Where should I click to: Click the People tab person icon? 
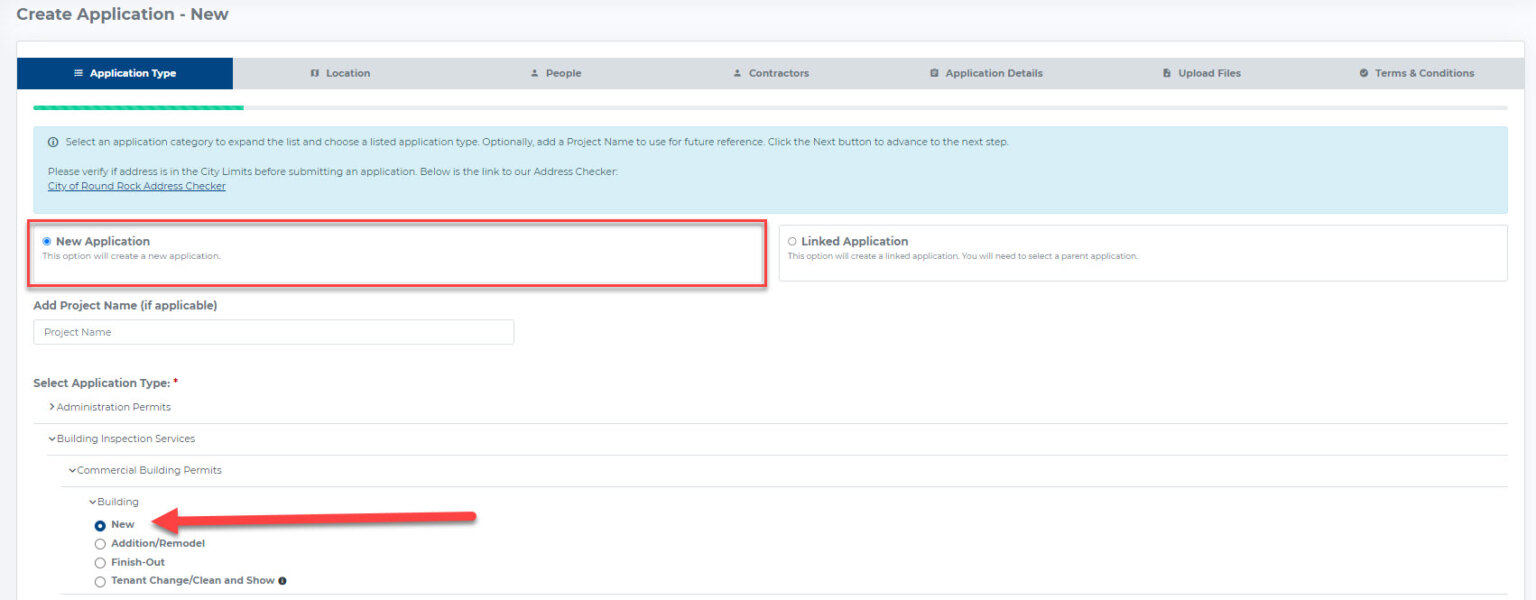[x=535, y=73]
